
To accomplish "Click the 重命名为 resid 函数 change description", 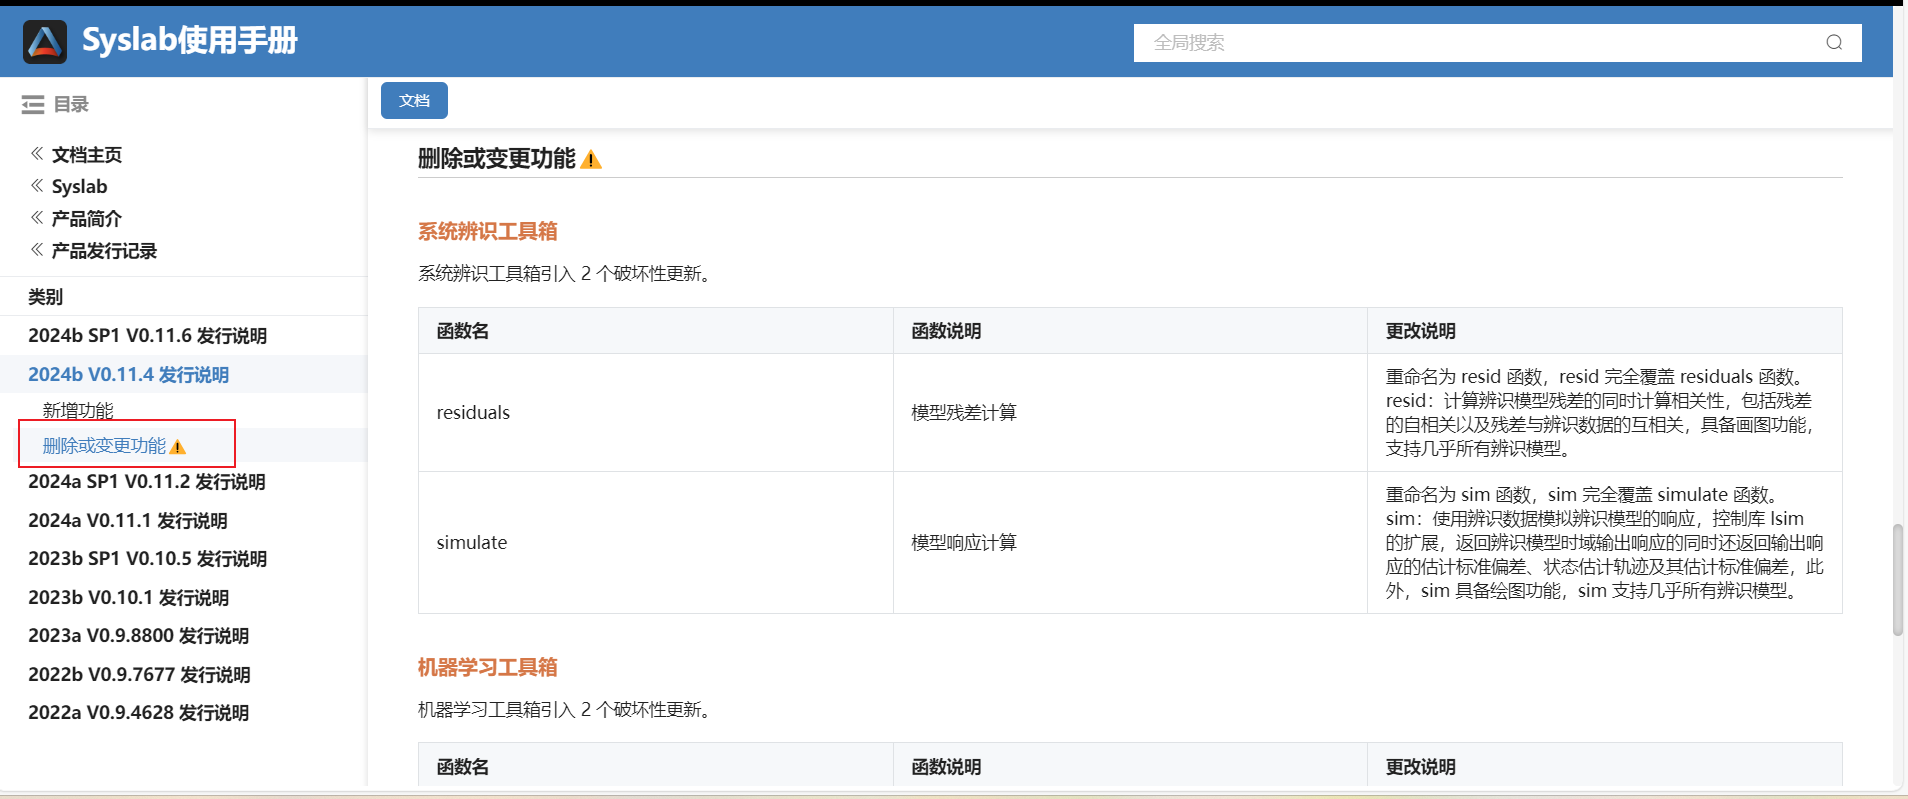I will click(1604, 412).
